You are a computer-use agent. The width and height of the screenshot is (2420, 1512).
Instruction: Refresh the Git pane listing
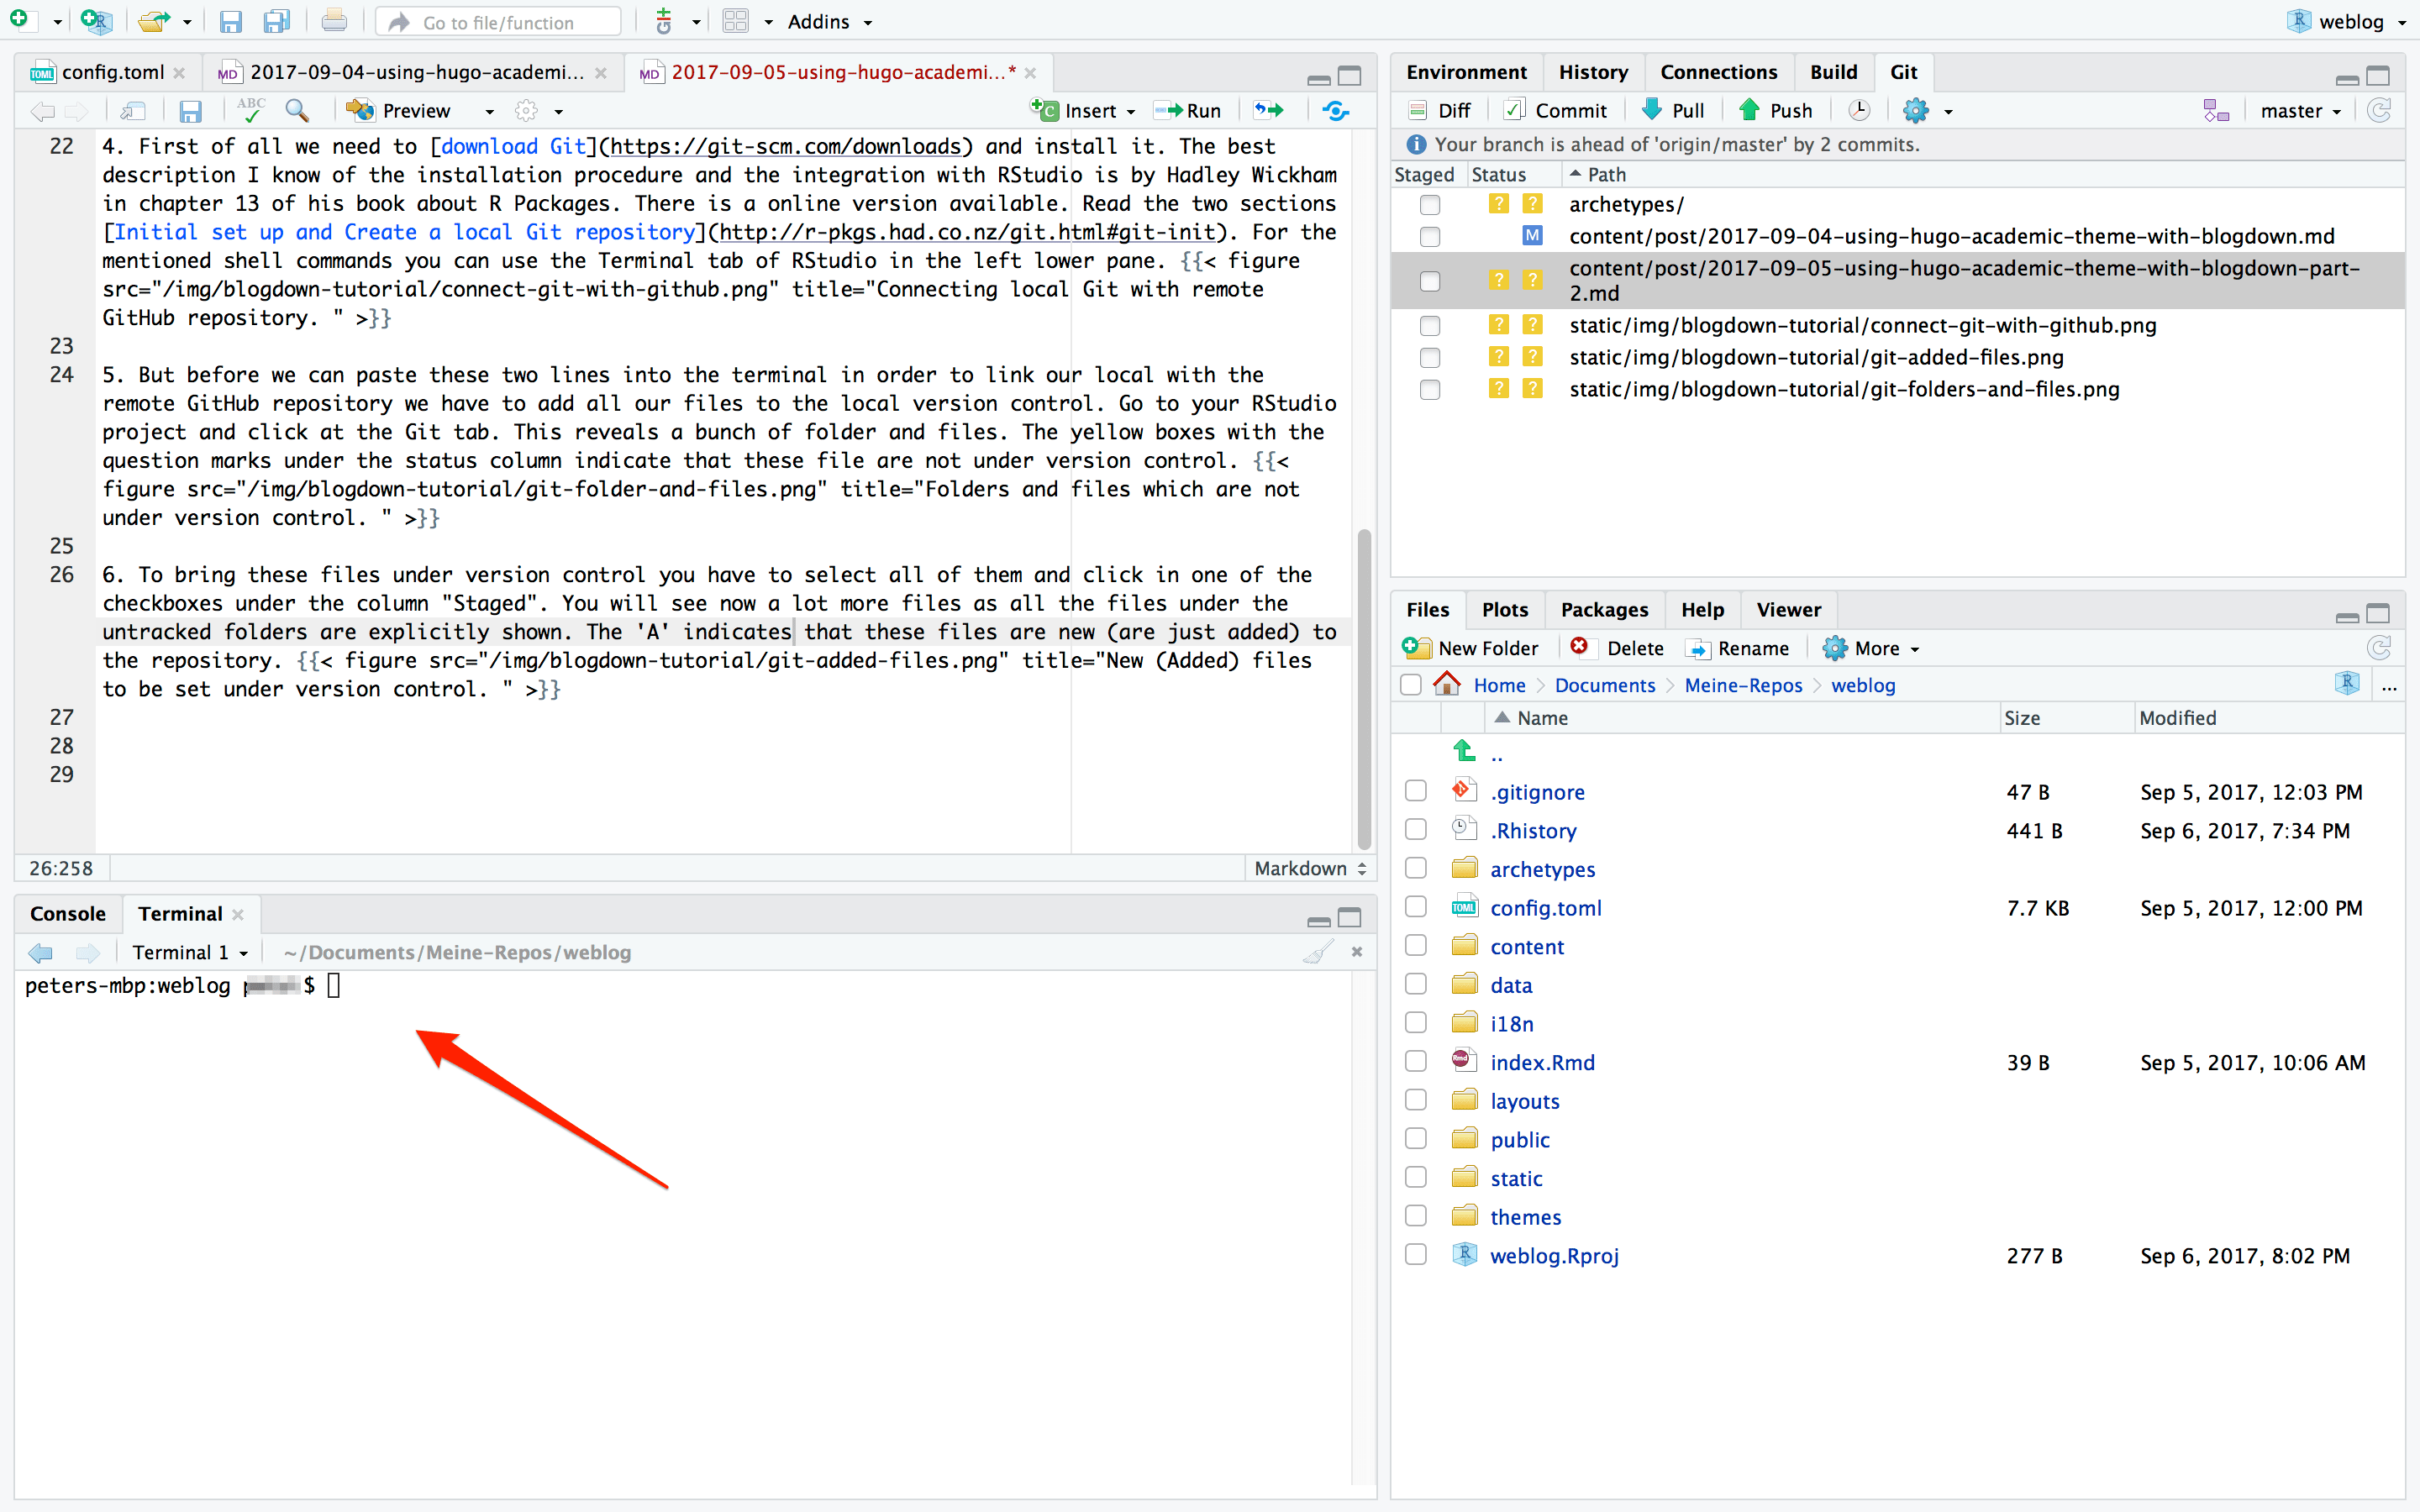2379,110
